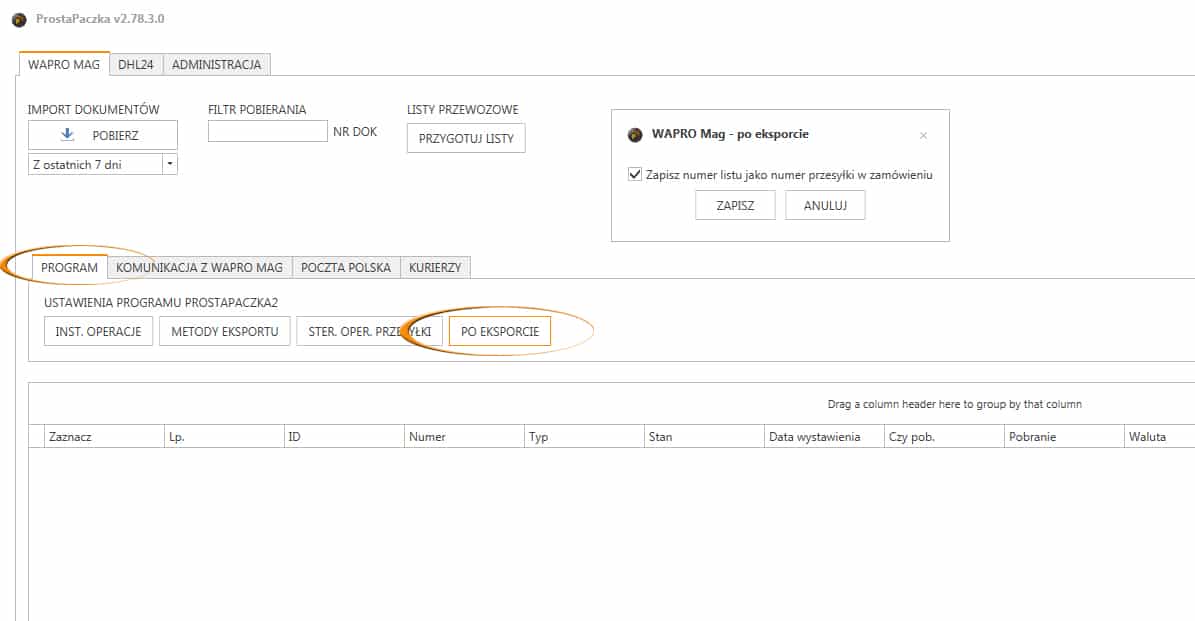Click the PRZYGOTUJ LISTY button
The height and width of the screenshot is (621, 1195).
466,139
